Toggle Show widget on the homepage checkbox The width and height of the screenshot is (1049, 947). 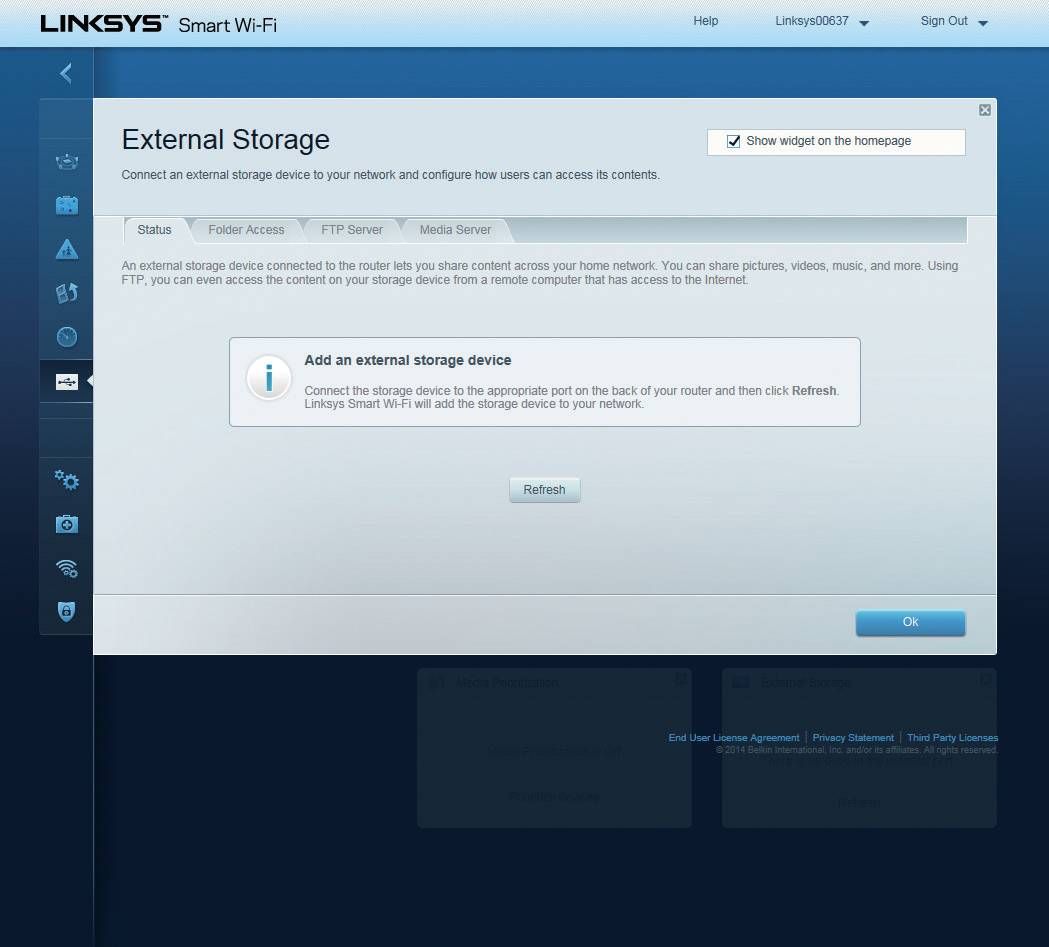[733, 141]
